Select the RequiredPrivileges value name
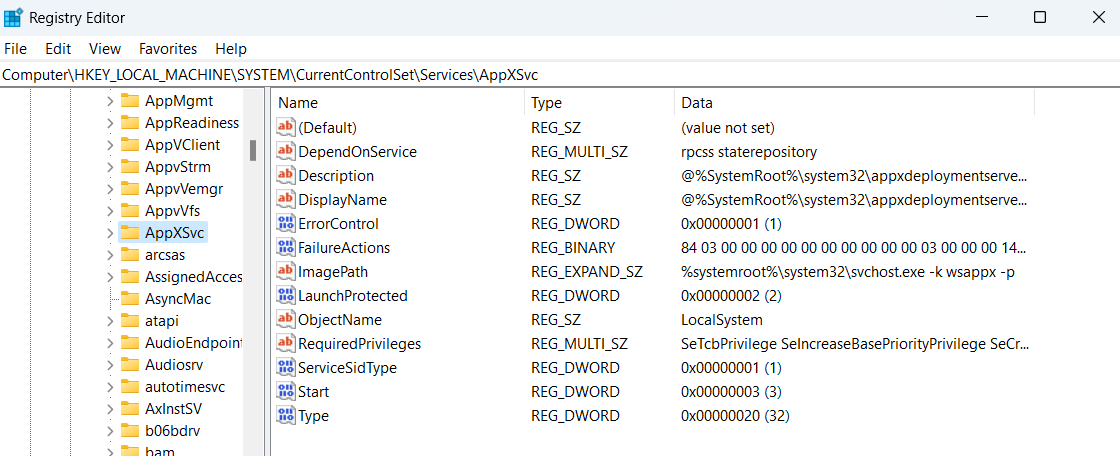 [x=359, y=344]
